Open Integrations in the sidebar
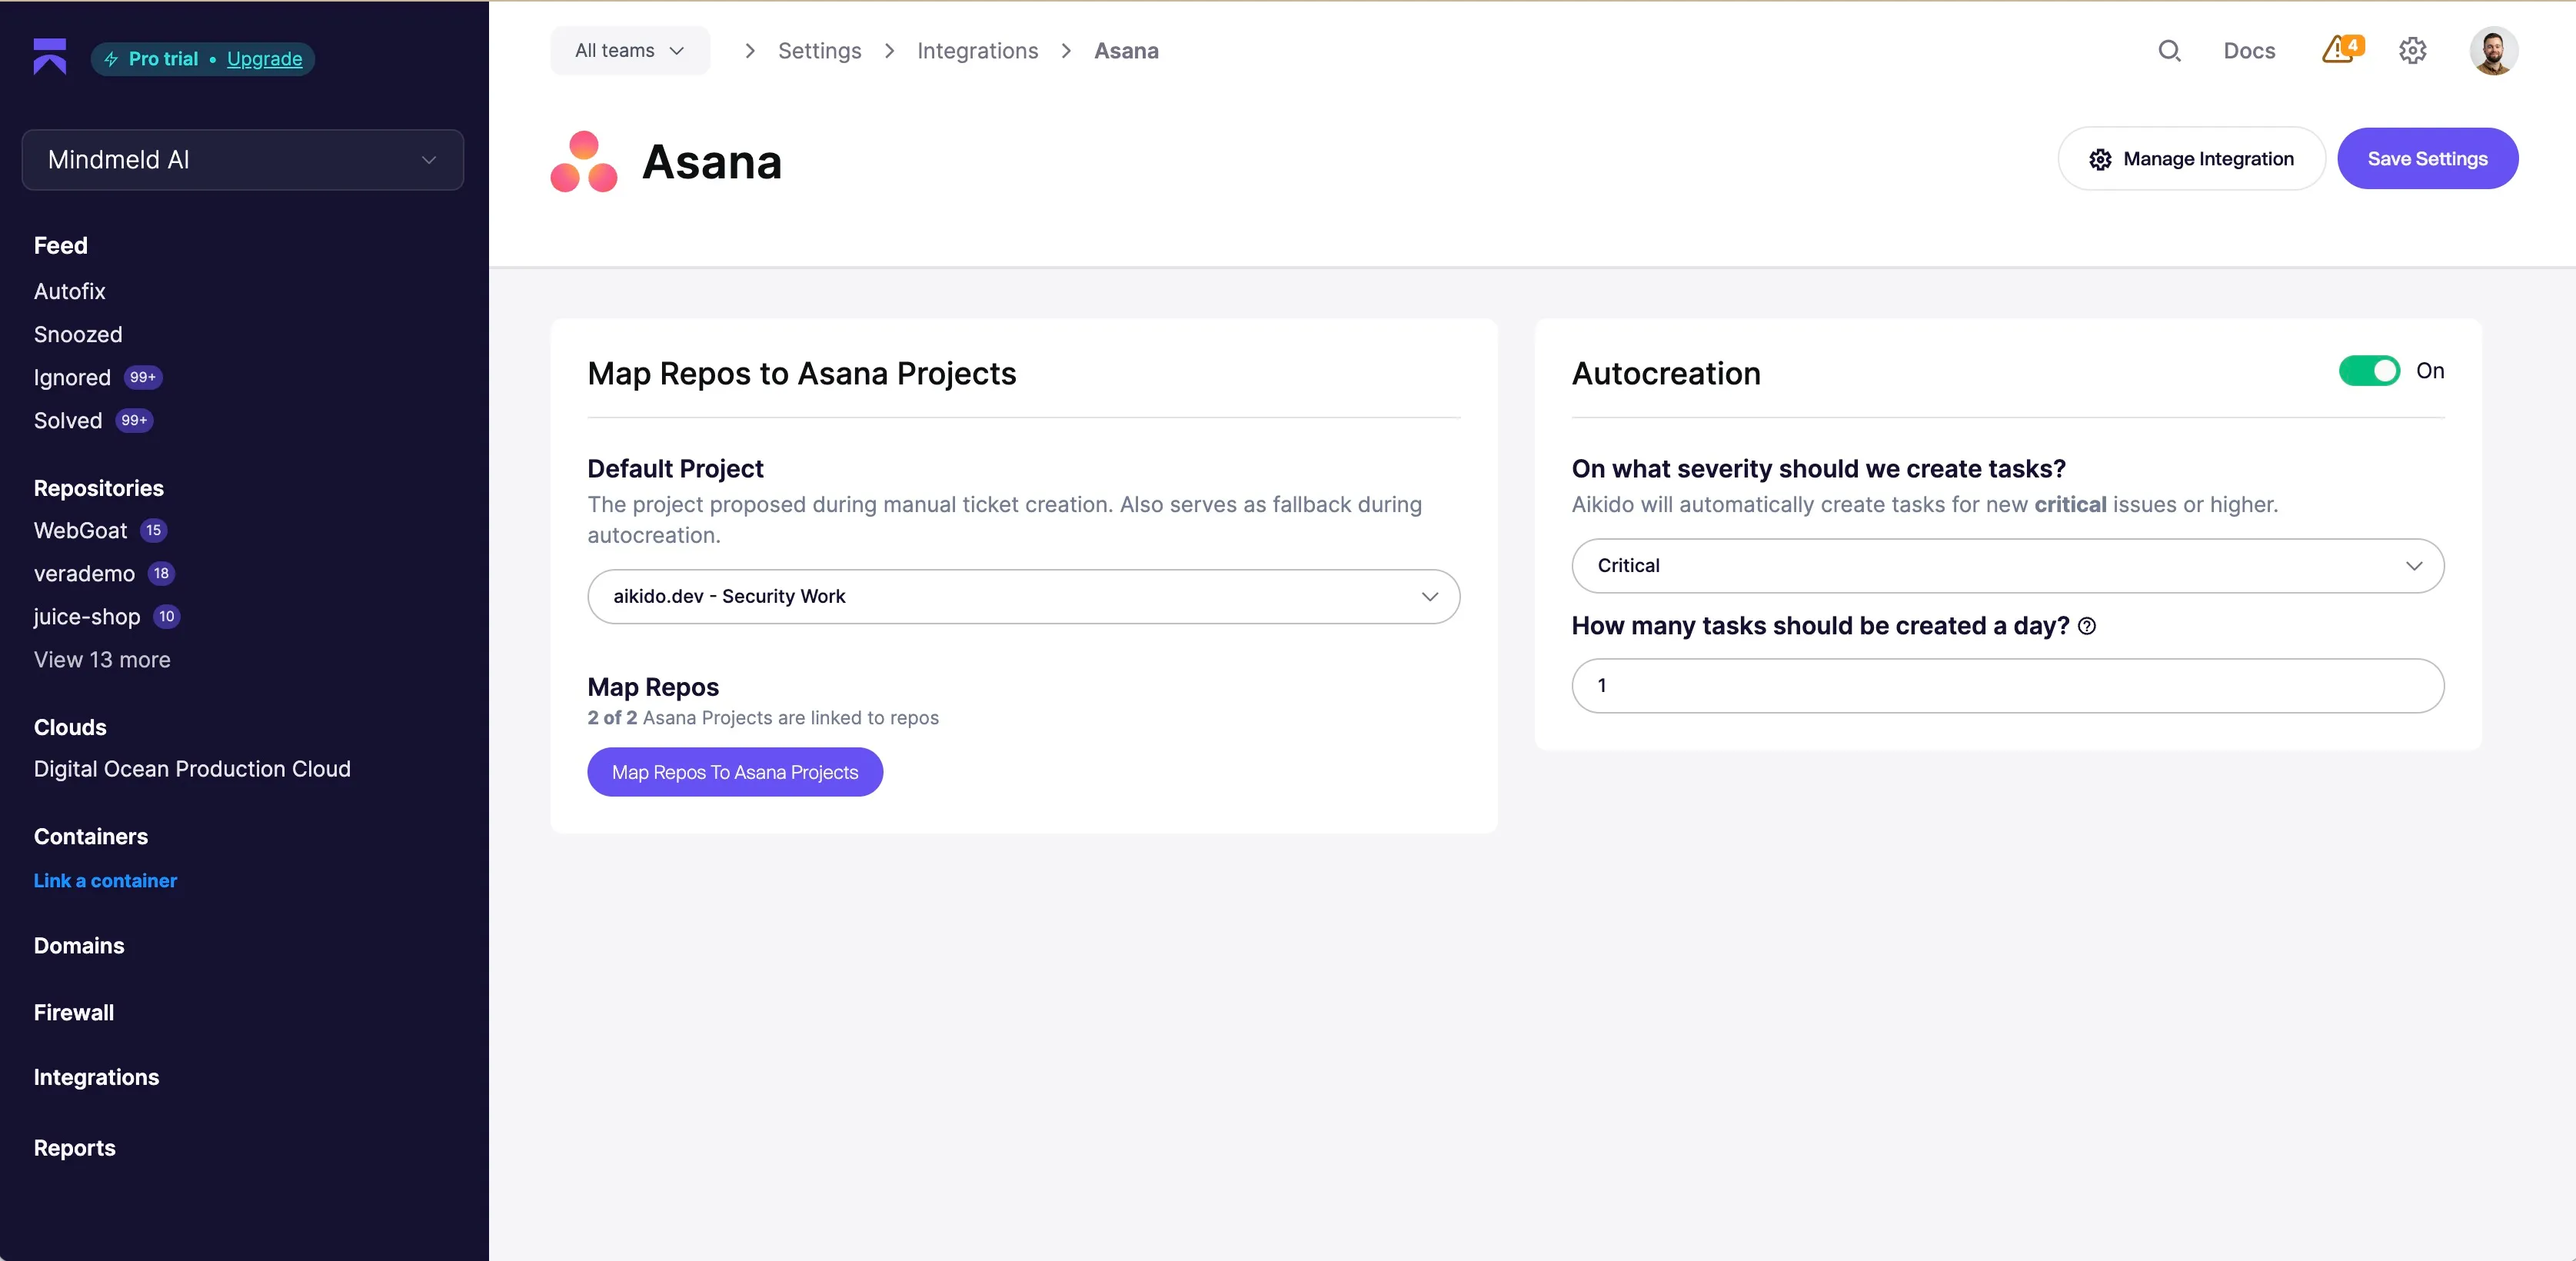 point(96,1077)
